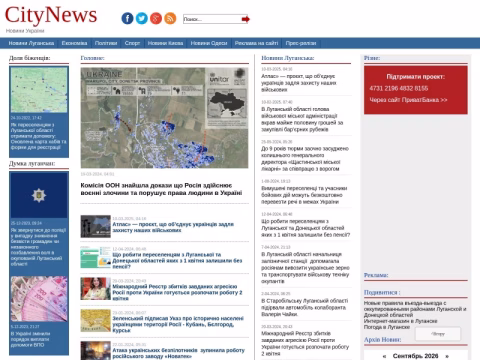This screenshot has width=480, height=360.
Task: Open fire thumbnail for безпілотників article
Action: click(95, 351)
